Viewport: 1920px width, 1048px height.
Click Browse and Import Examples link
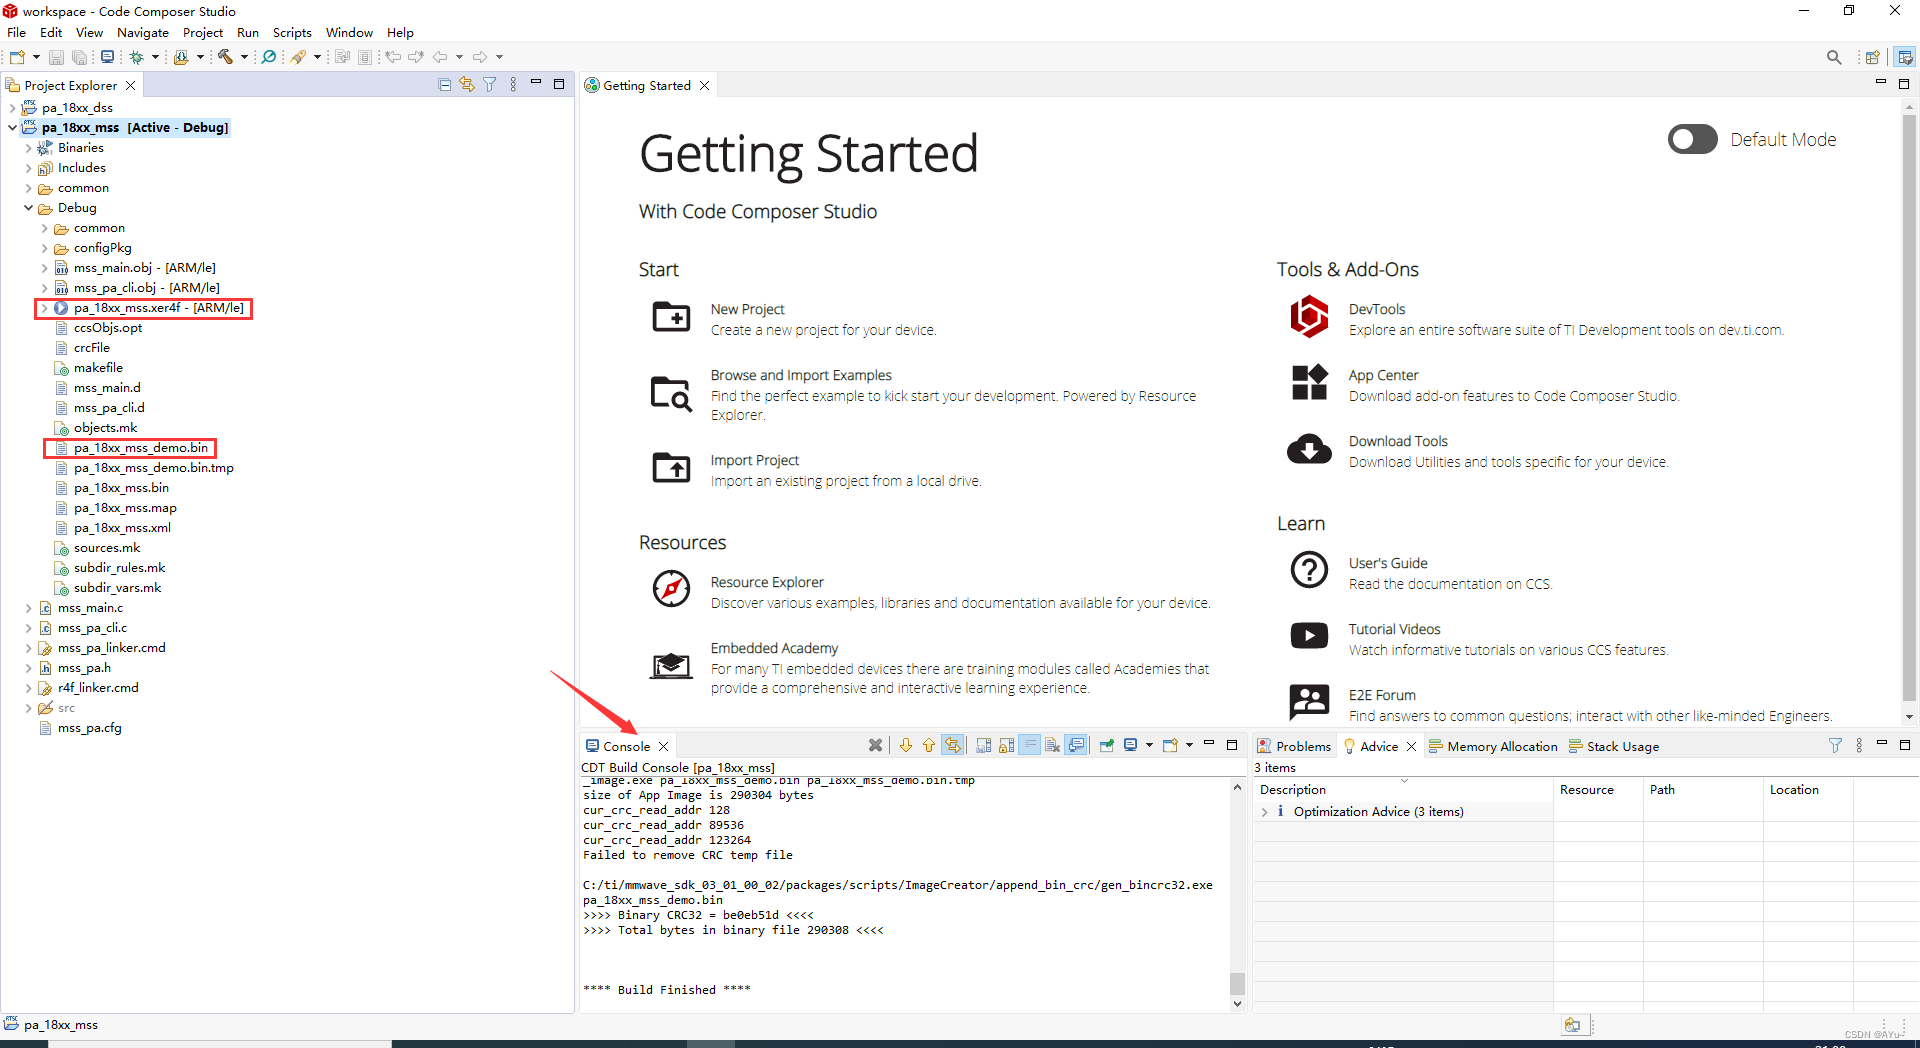point(801,375)
